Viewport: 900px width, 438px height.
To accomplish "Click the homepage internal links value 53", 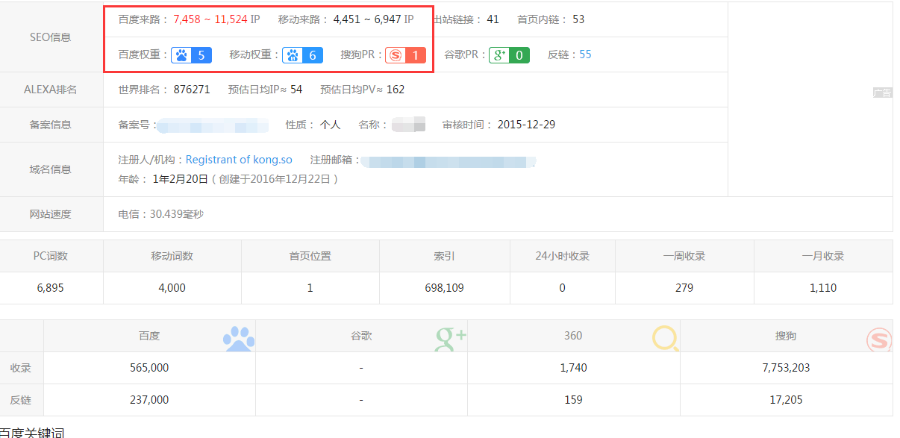I will [x=578, y=20].
